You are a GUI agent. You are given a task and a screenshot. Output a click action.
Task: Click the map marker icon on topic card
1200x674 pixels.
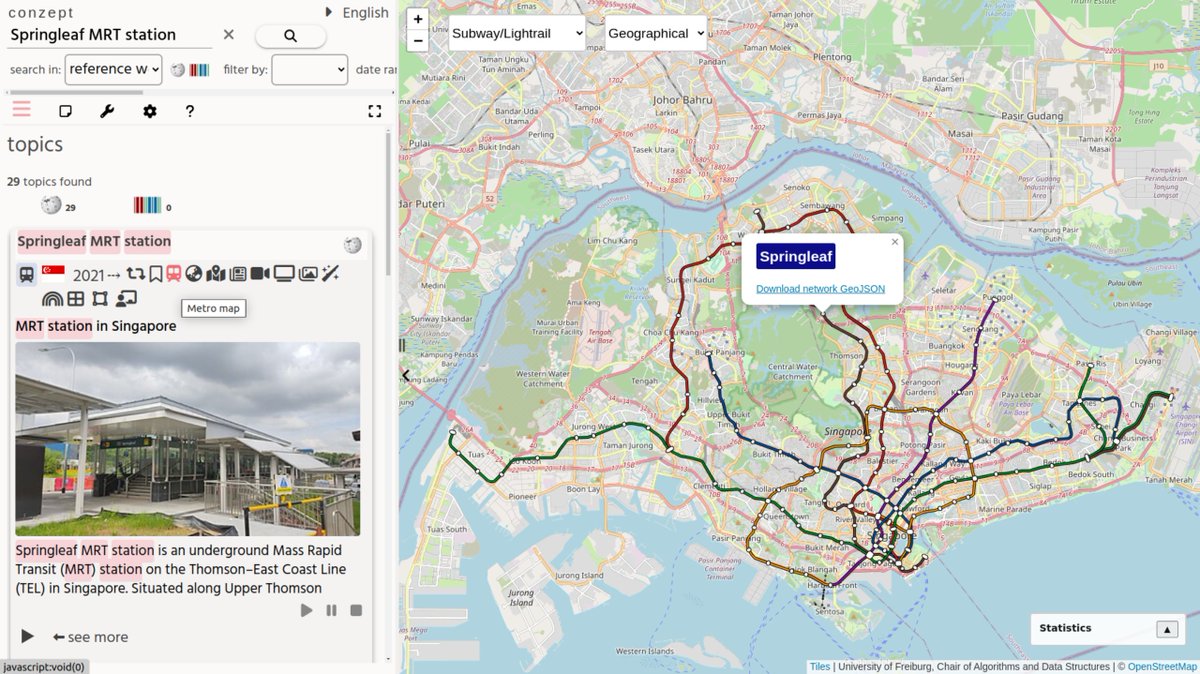point(216,274)
